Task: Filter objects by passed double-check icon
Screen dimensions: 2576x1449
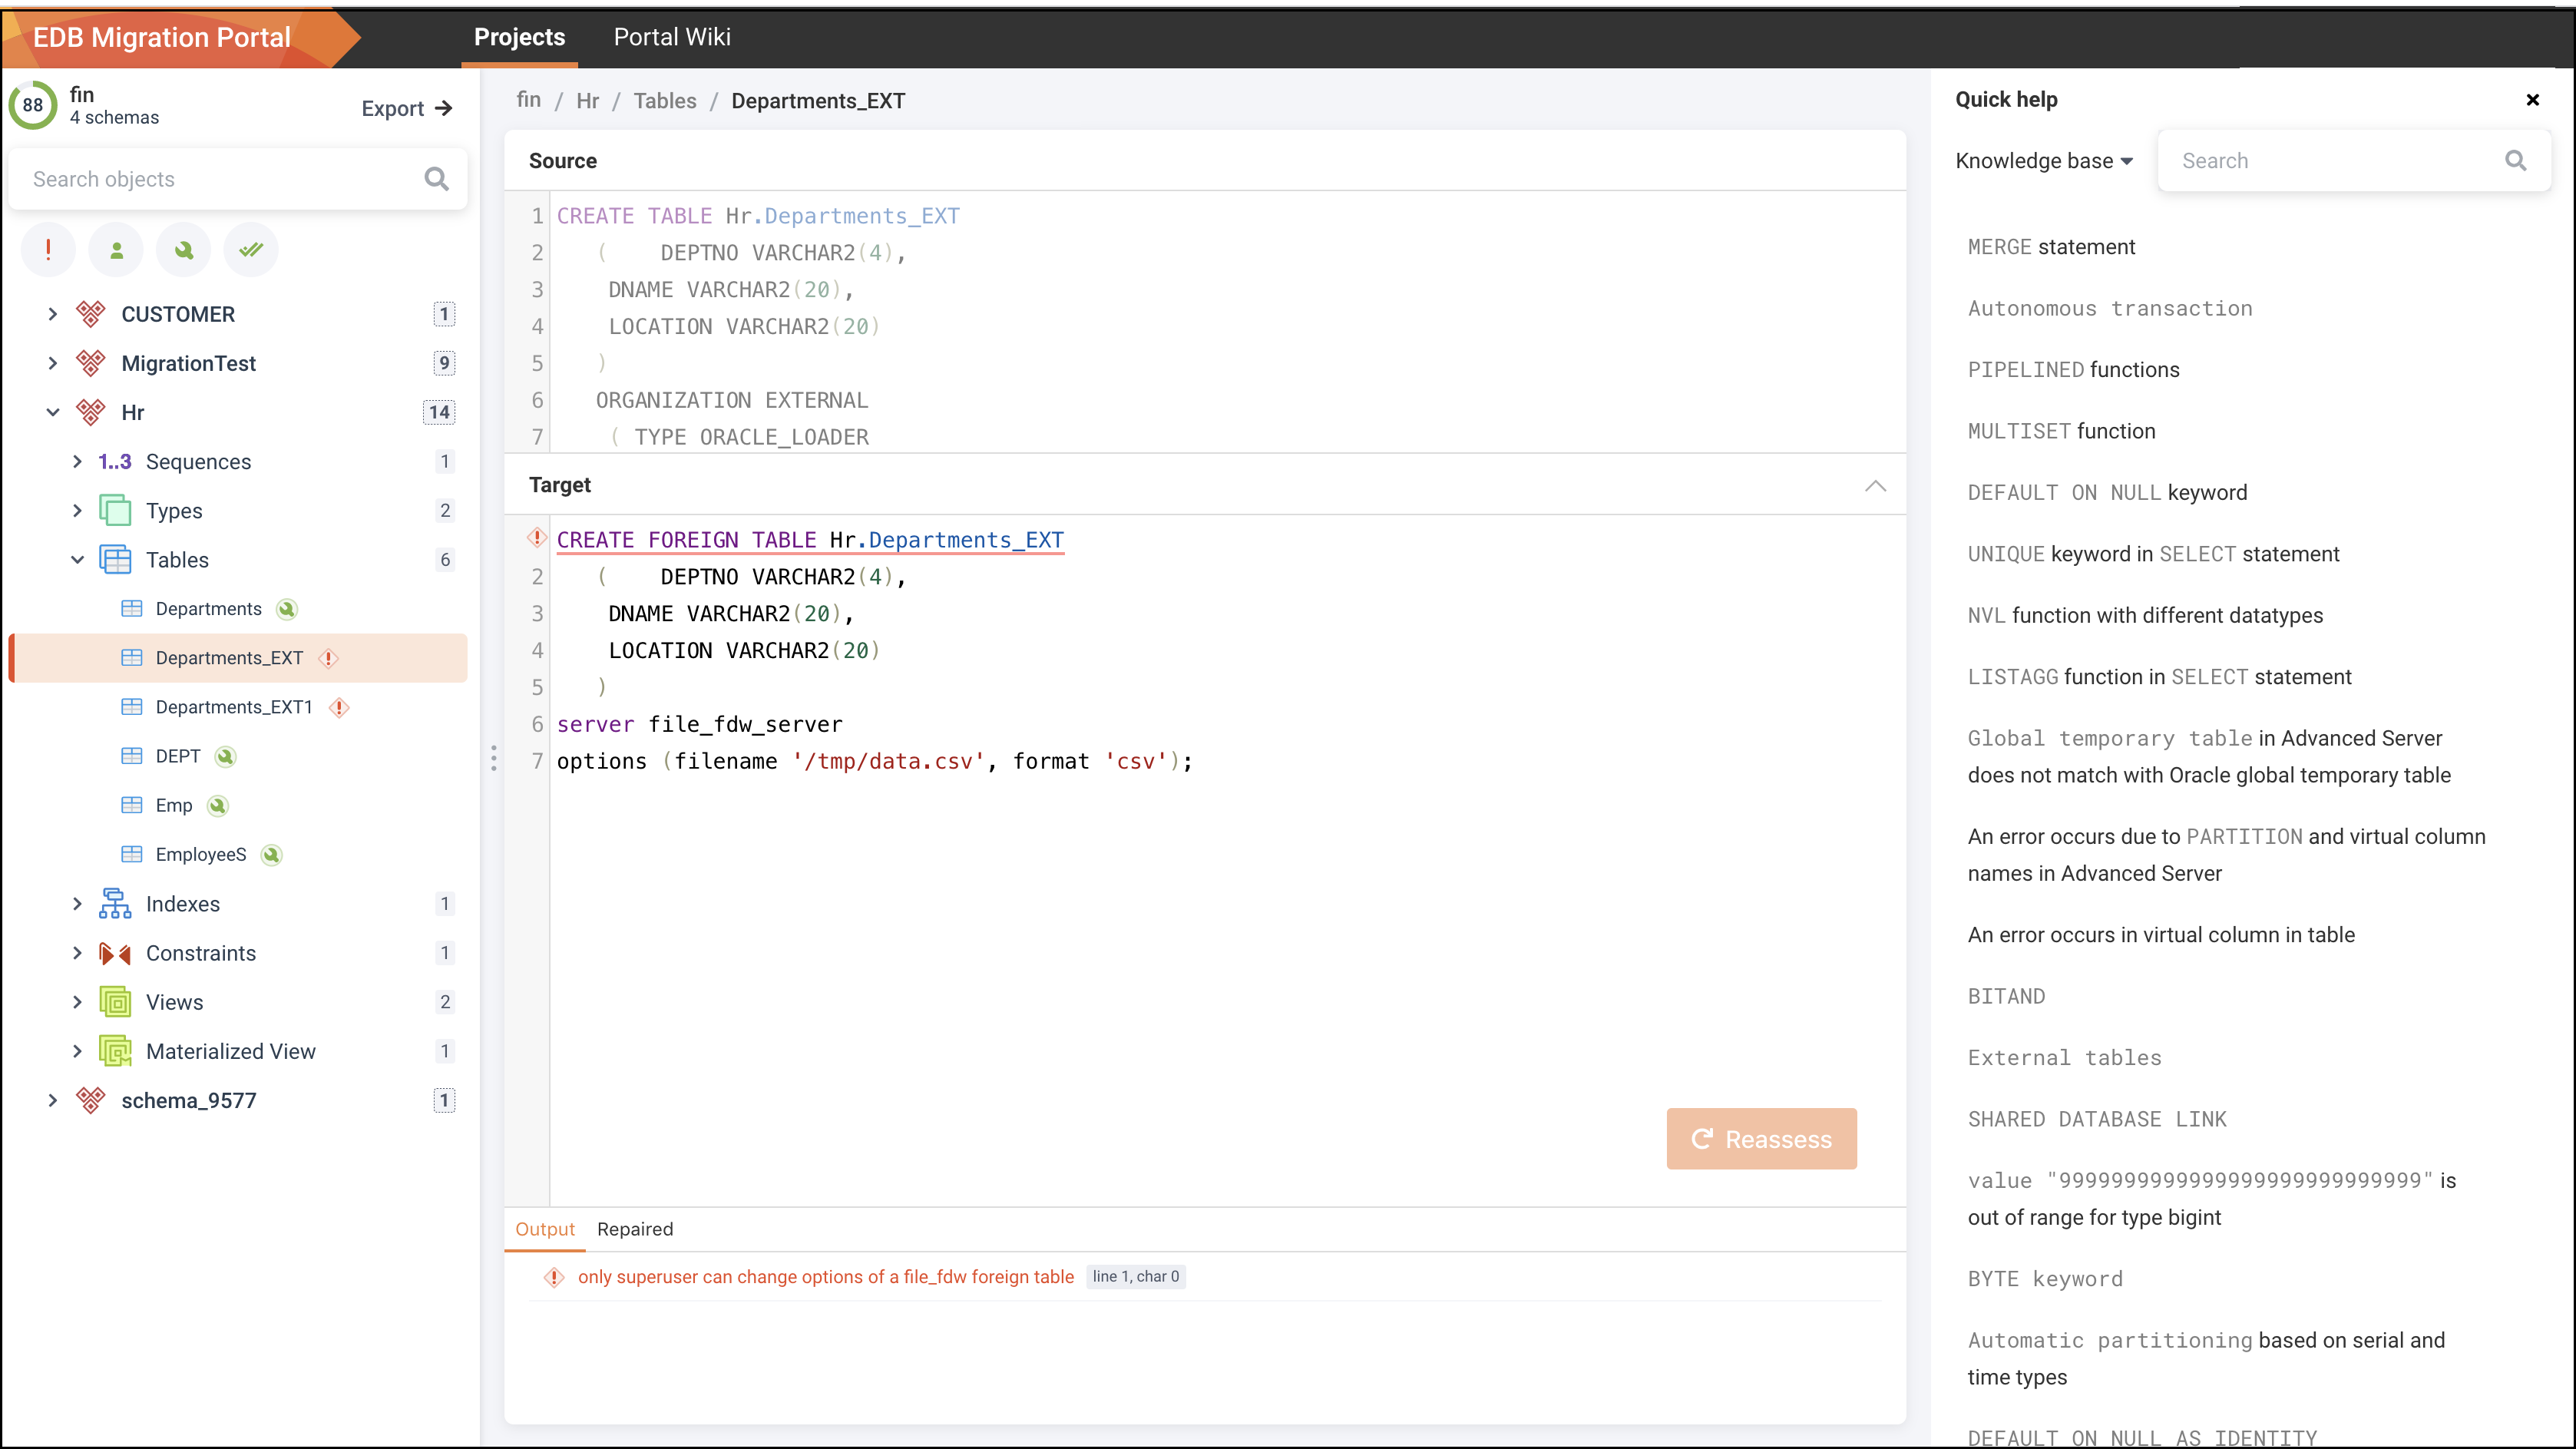Action: (x=251, y=250)
